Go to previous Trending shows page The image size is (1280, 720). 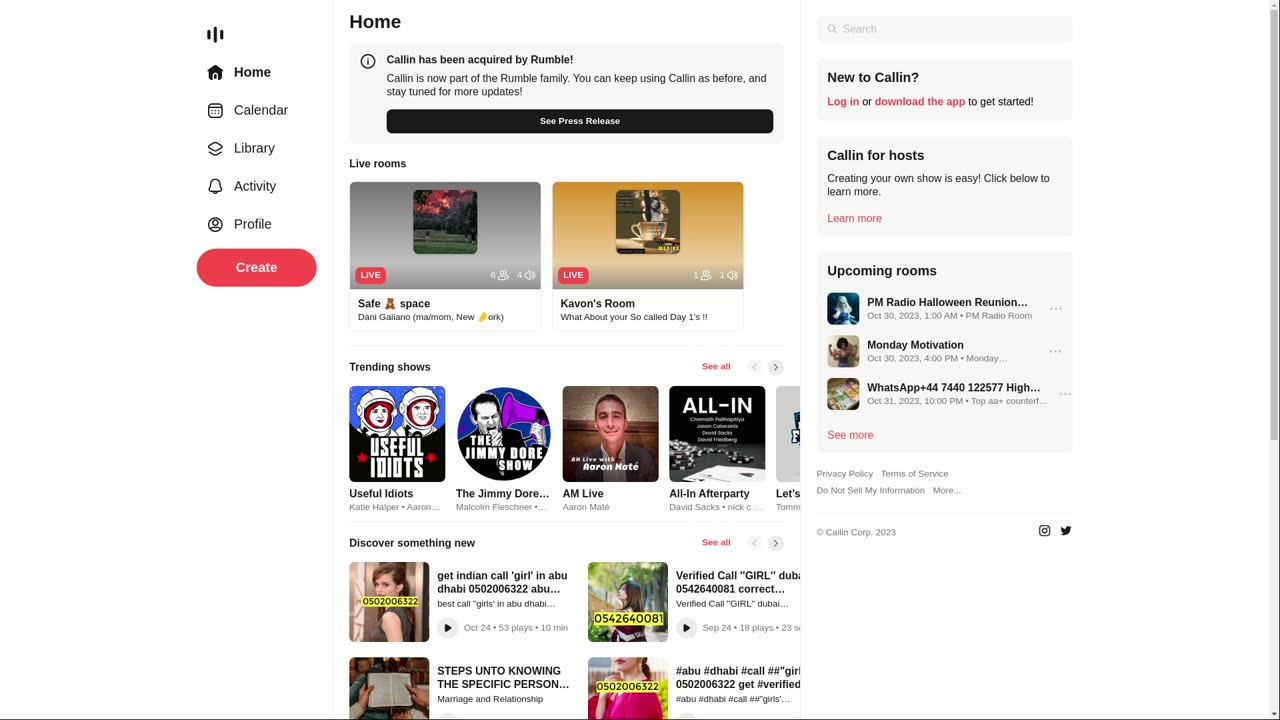[x=755, y=367]
